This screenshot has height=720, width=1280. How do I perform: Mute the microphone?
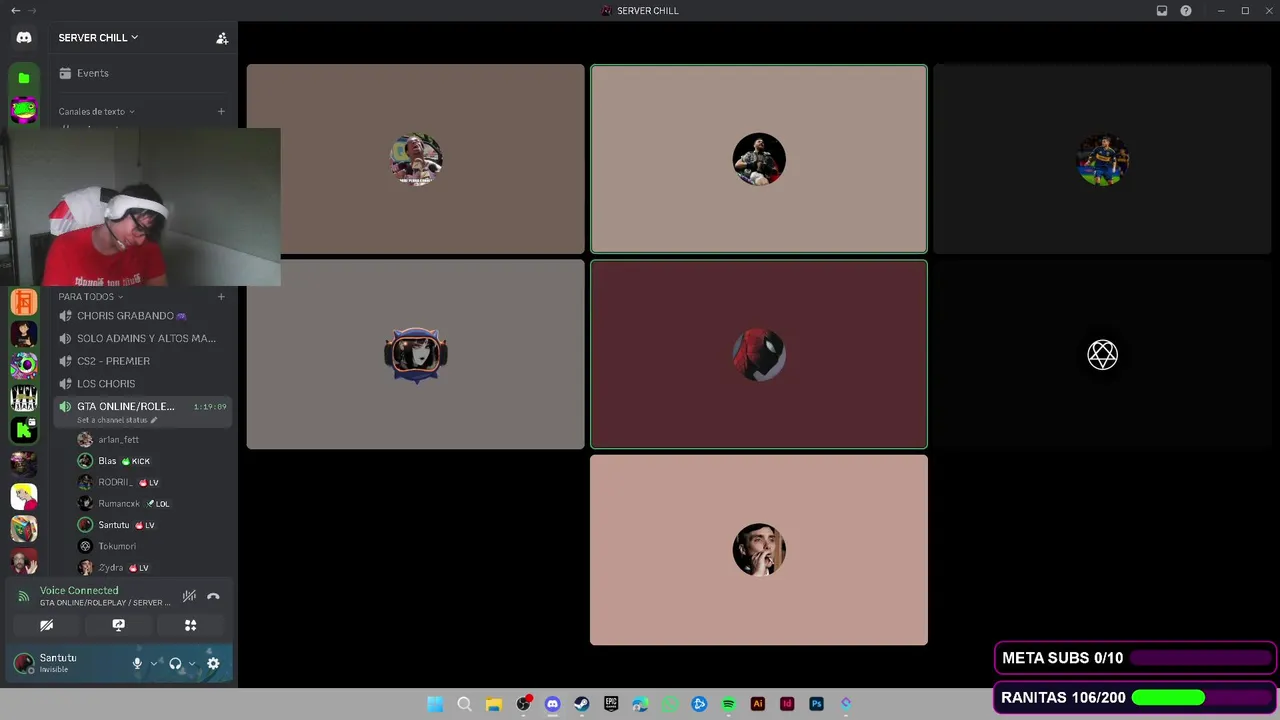(x=137, y=663)
